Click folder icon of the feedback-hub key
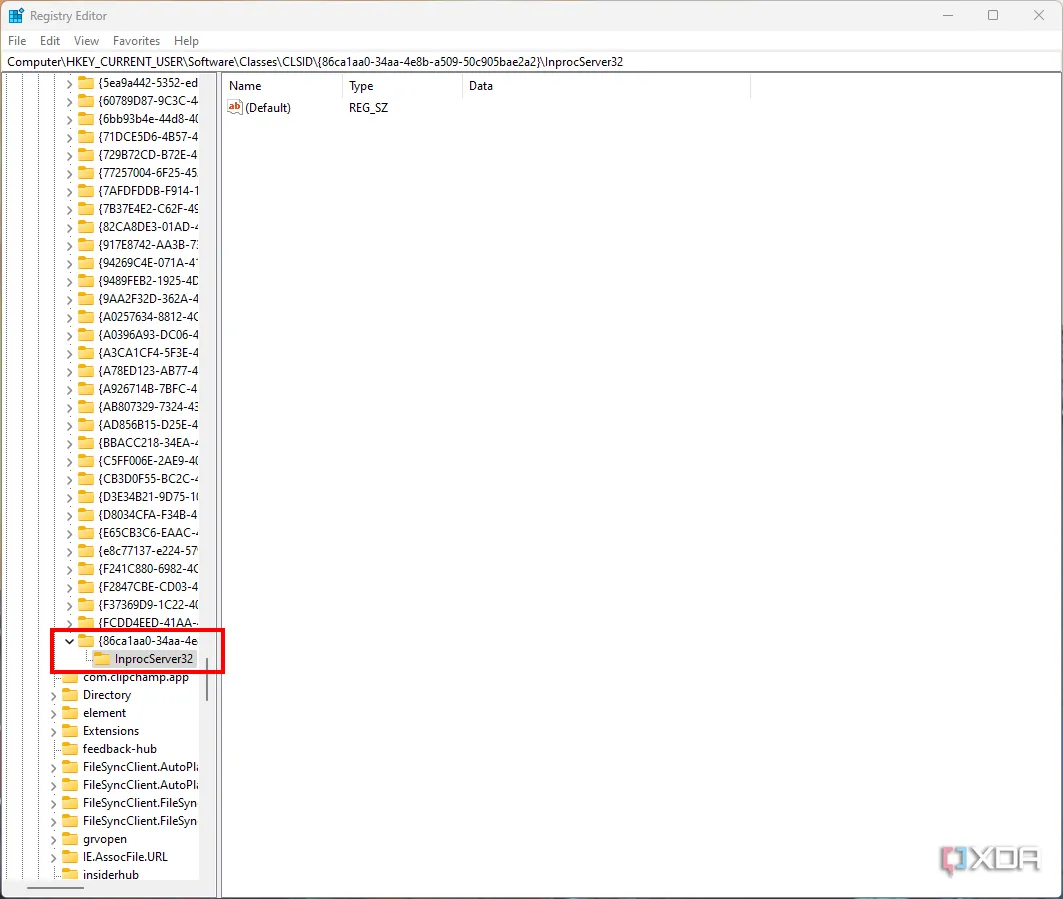 [70, 748]
